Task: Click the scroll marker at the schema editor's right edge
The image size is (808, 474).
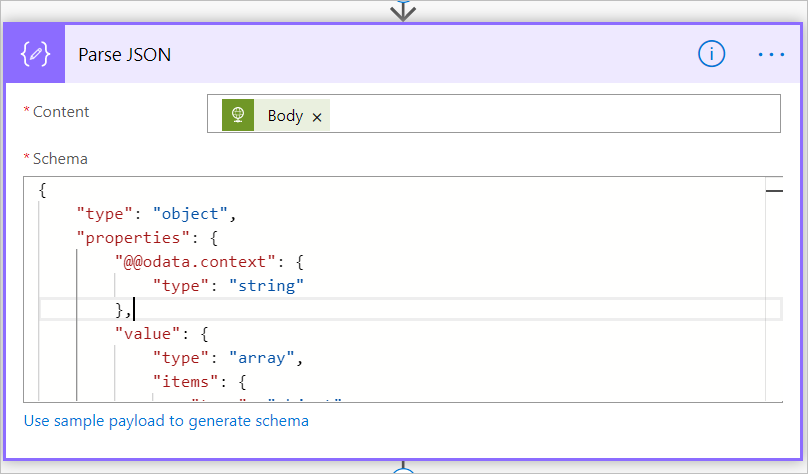Action: [x=773, y=188]
